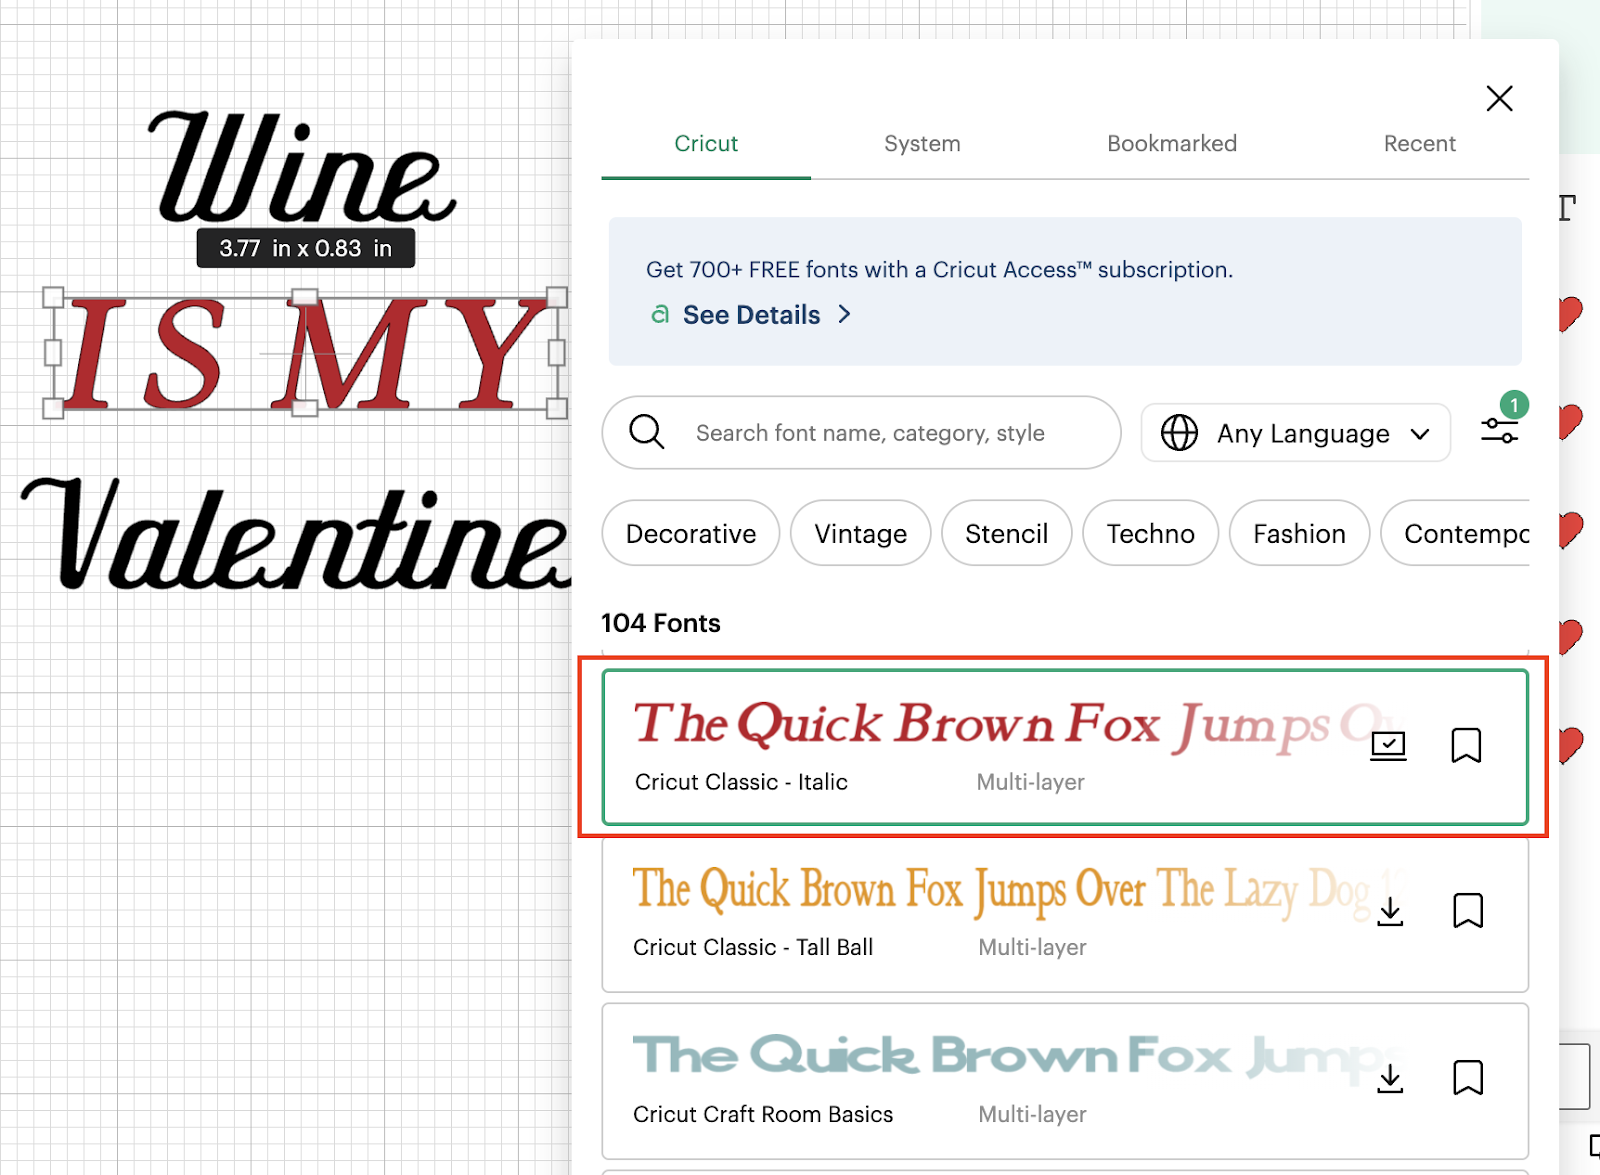
Task: Open the Recent fonts tab
Action: 1419,143
